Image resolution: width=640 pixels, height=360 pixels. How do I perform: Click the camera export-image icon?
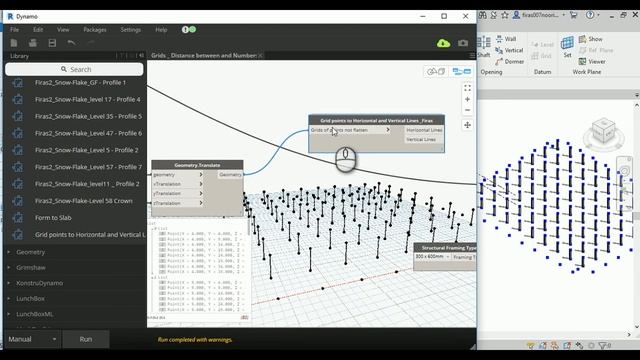pyautogui.click(x=463, y=43)
